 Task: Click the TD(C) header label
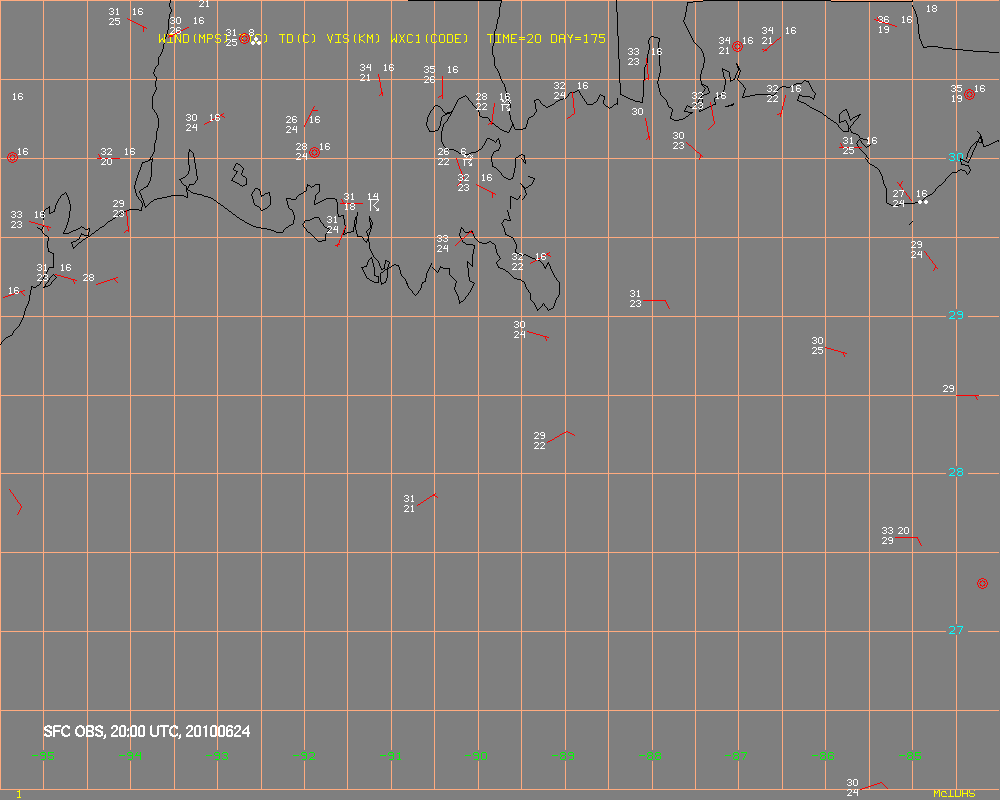click(298, 39)
